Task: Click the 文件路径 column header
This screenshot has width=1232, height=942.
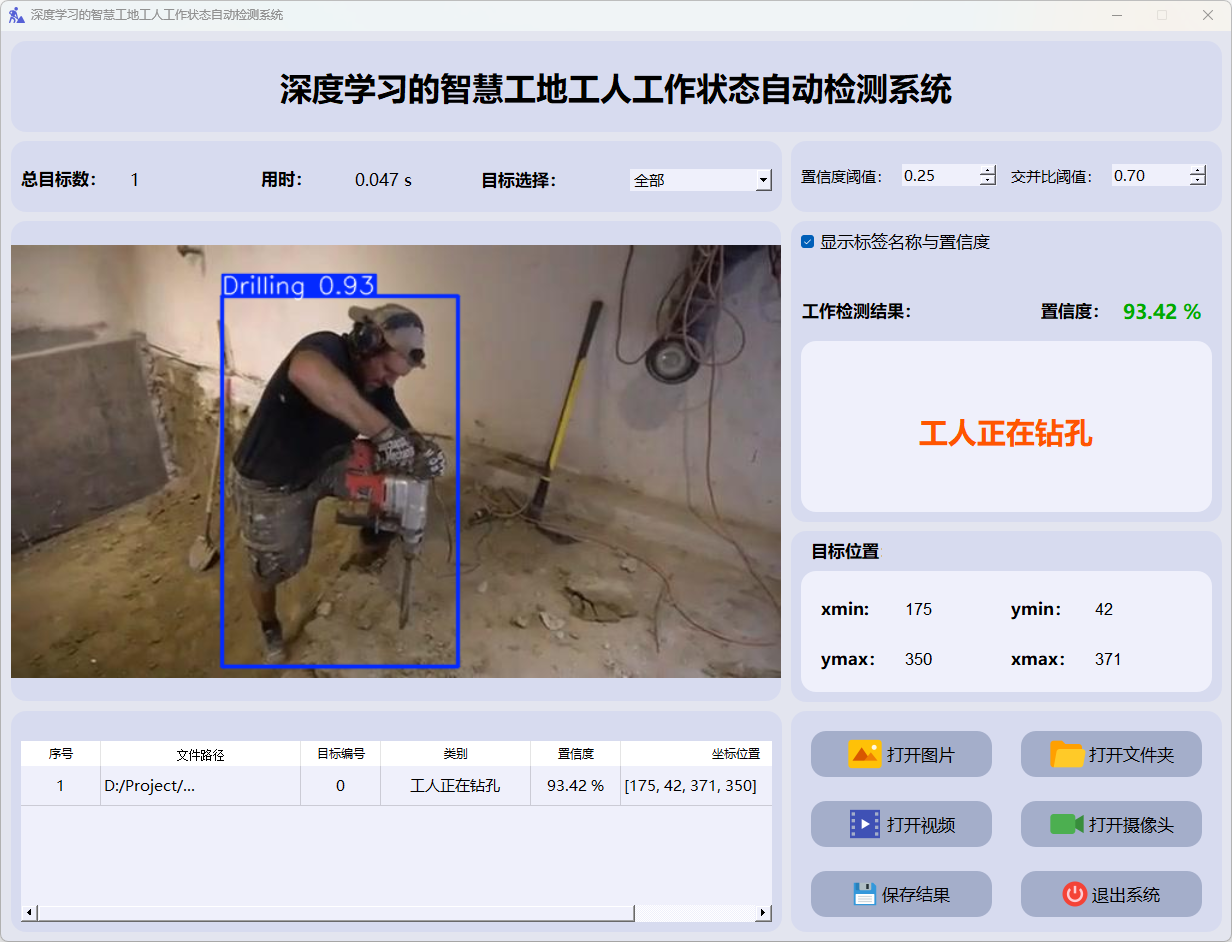Action: point(200,754)
